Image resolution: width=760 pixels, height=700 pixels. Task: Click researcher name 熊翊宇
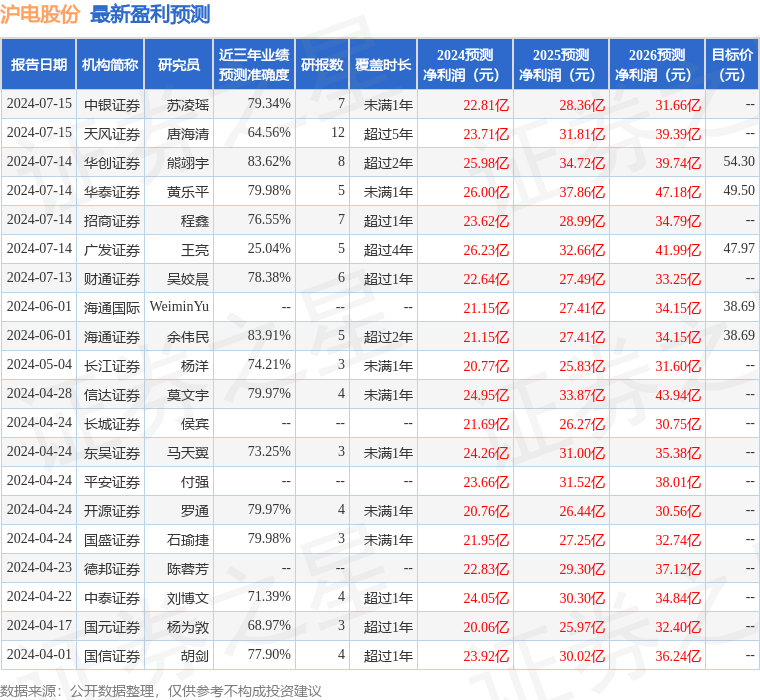click(188, 163)
